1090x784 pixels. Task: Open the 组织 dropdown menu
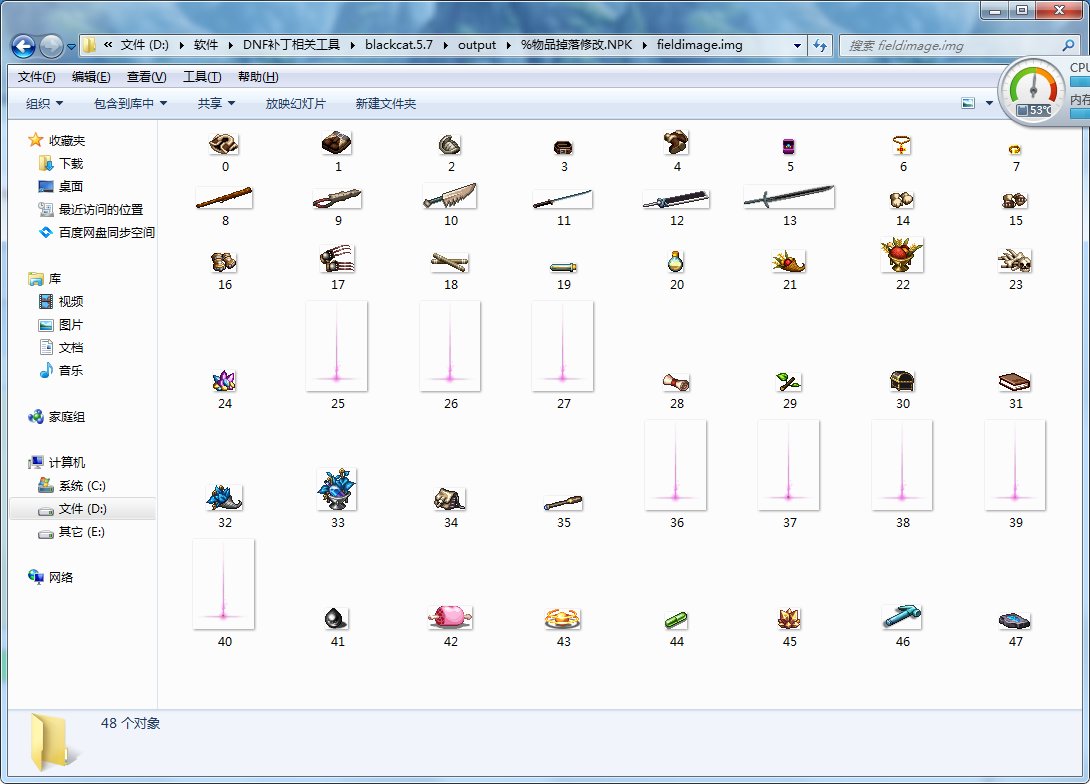coord(44,104)
